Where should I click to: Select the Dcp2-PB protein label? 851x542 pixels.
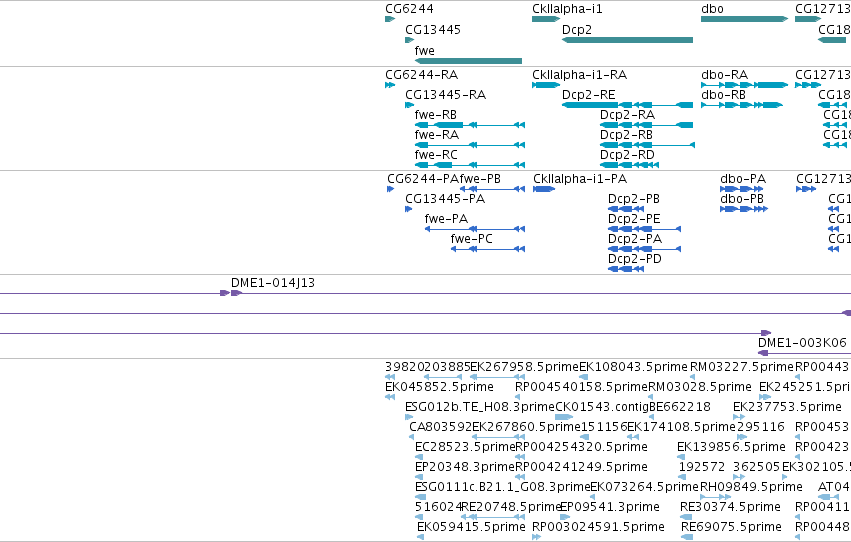[634, 199]
